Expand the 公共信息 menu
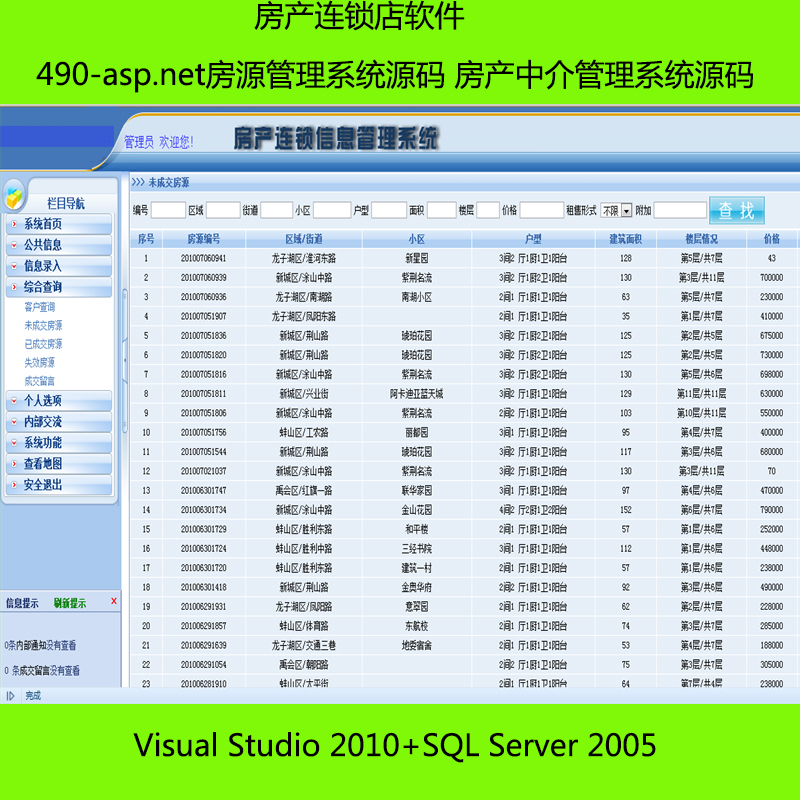This screenshot has width=800, height=800. click(x=59, y=245)
